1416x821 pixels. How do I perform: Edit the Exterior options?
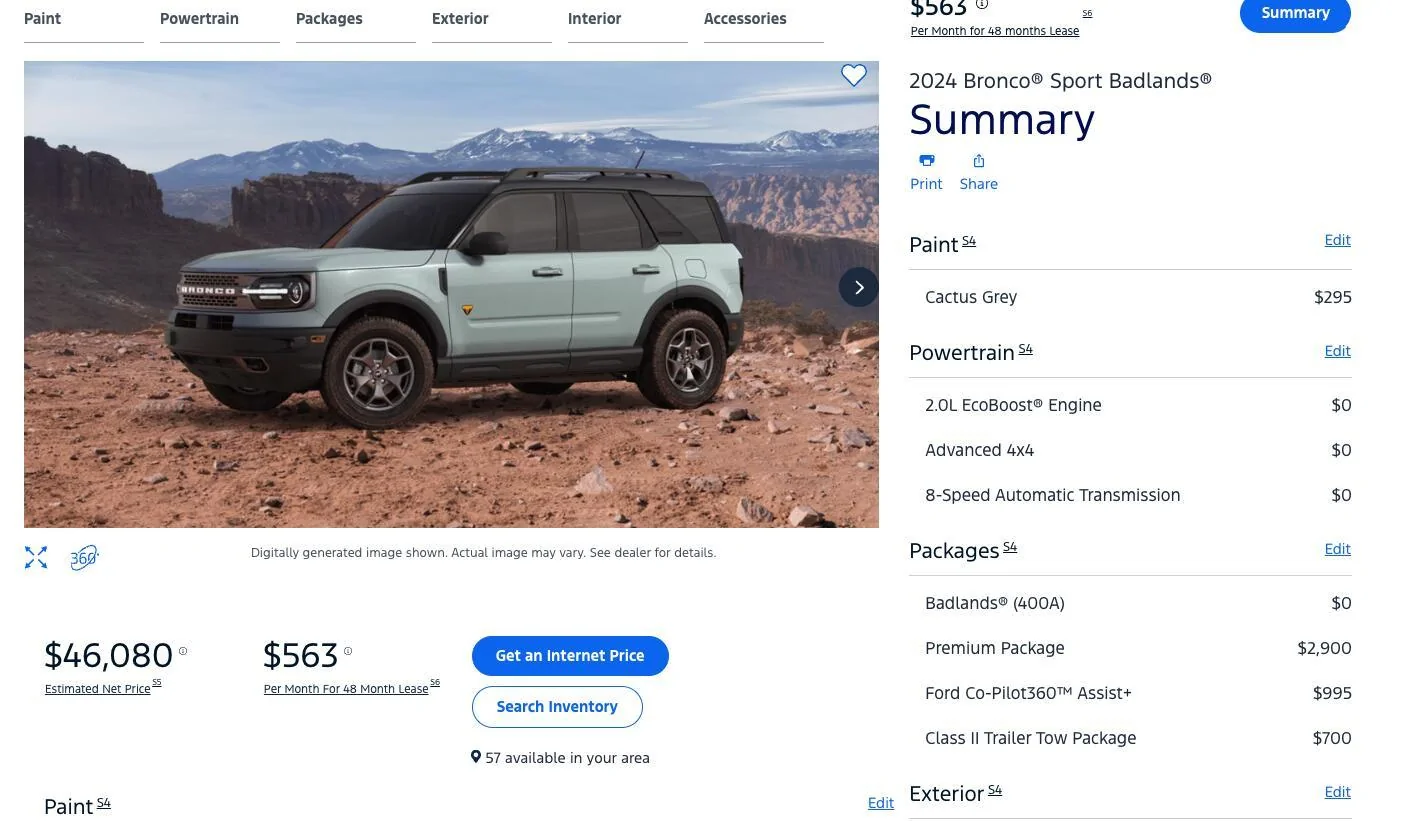click(x=1337, y=791)
